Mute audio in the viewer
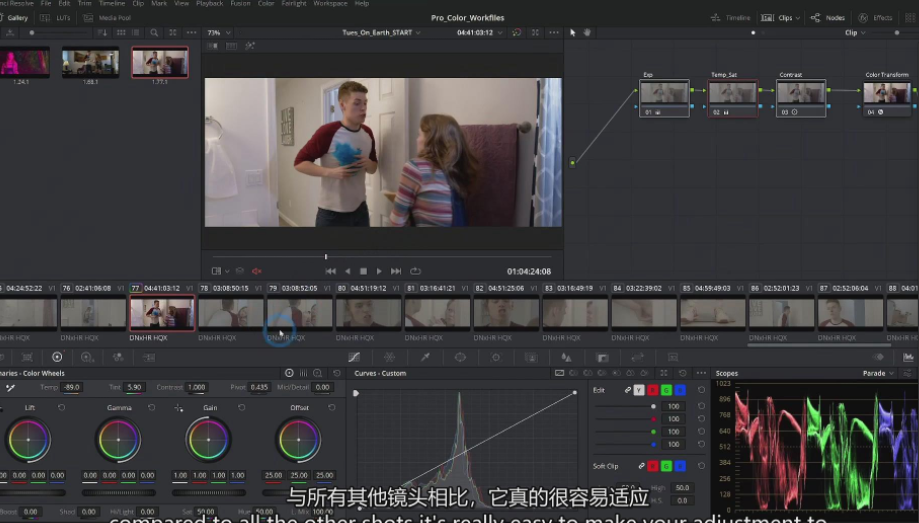This screenshot has height=523, width=919. coord(257,271)
